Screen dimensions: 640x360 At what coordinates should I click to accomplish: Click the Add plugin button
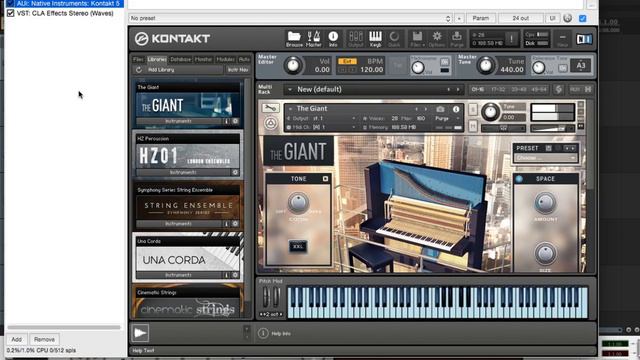click(x=17, y=339)
